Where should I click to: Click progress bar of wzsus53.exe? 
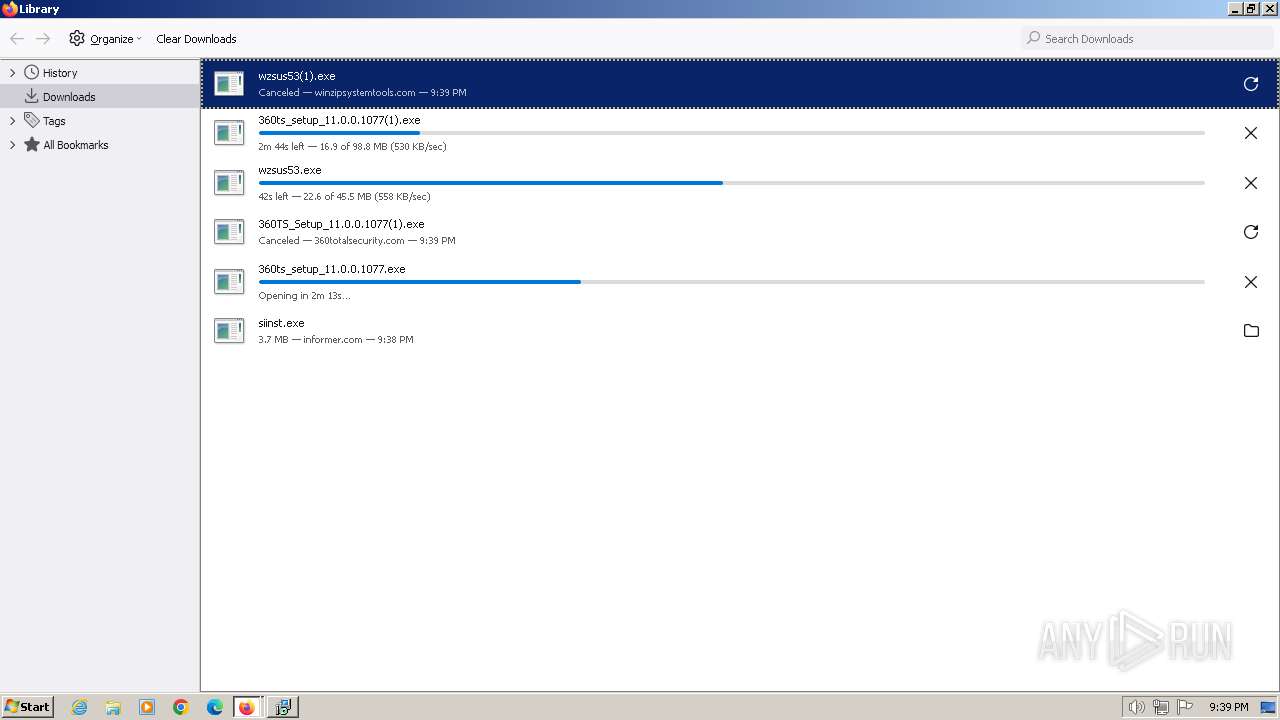(731, 183)
